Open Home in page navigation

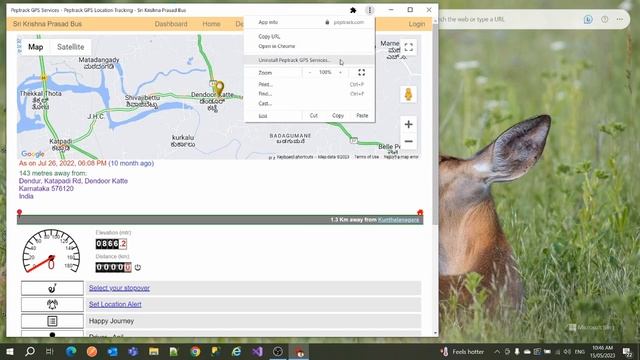click(211, 24)
